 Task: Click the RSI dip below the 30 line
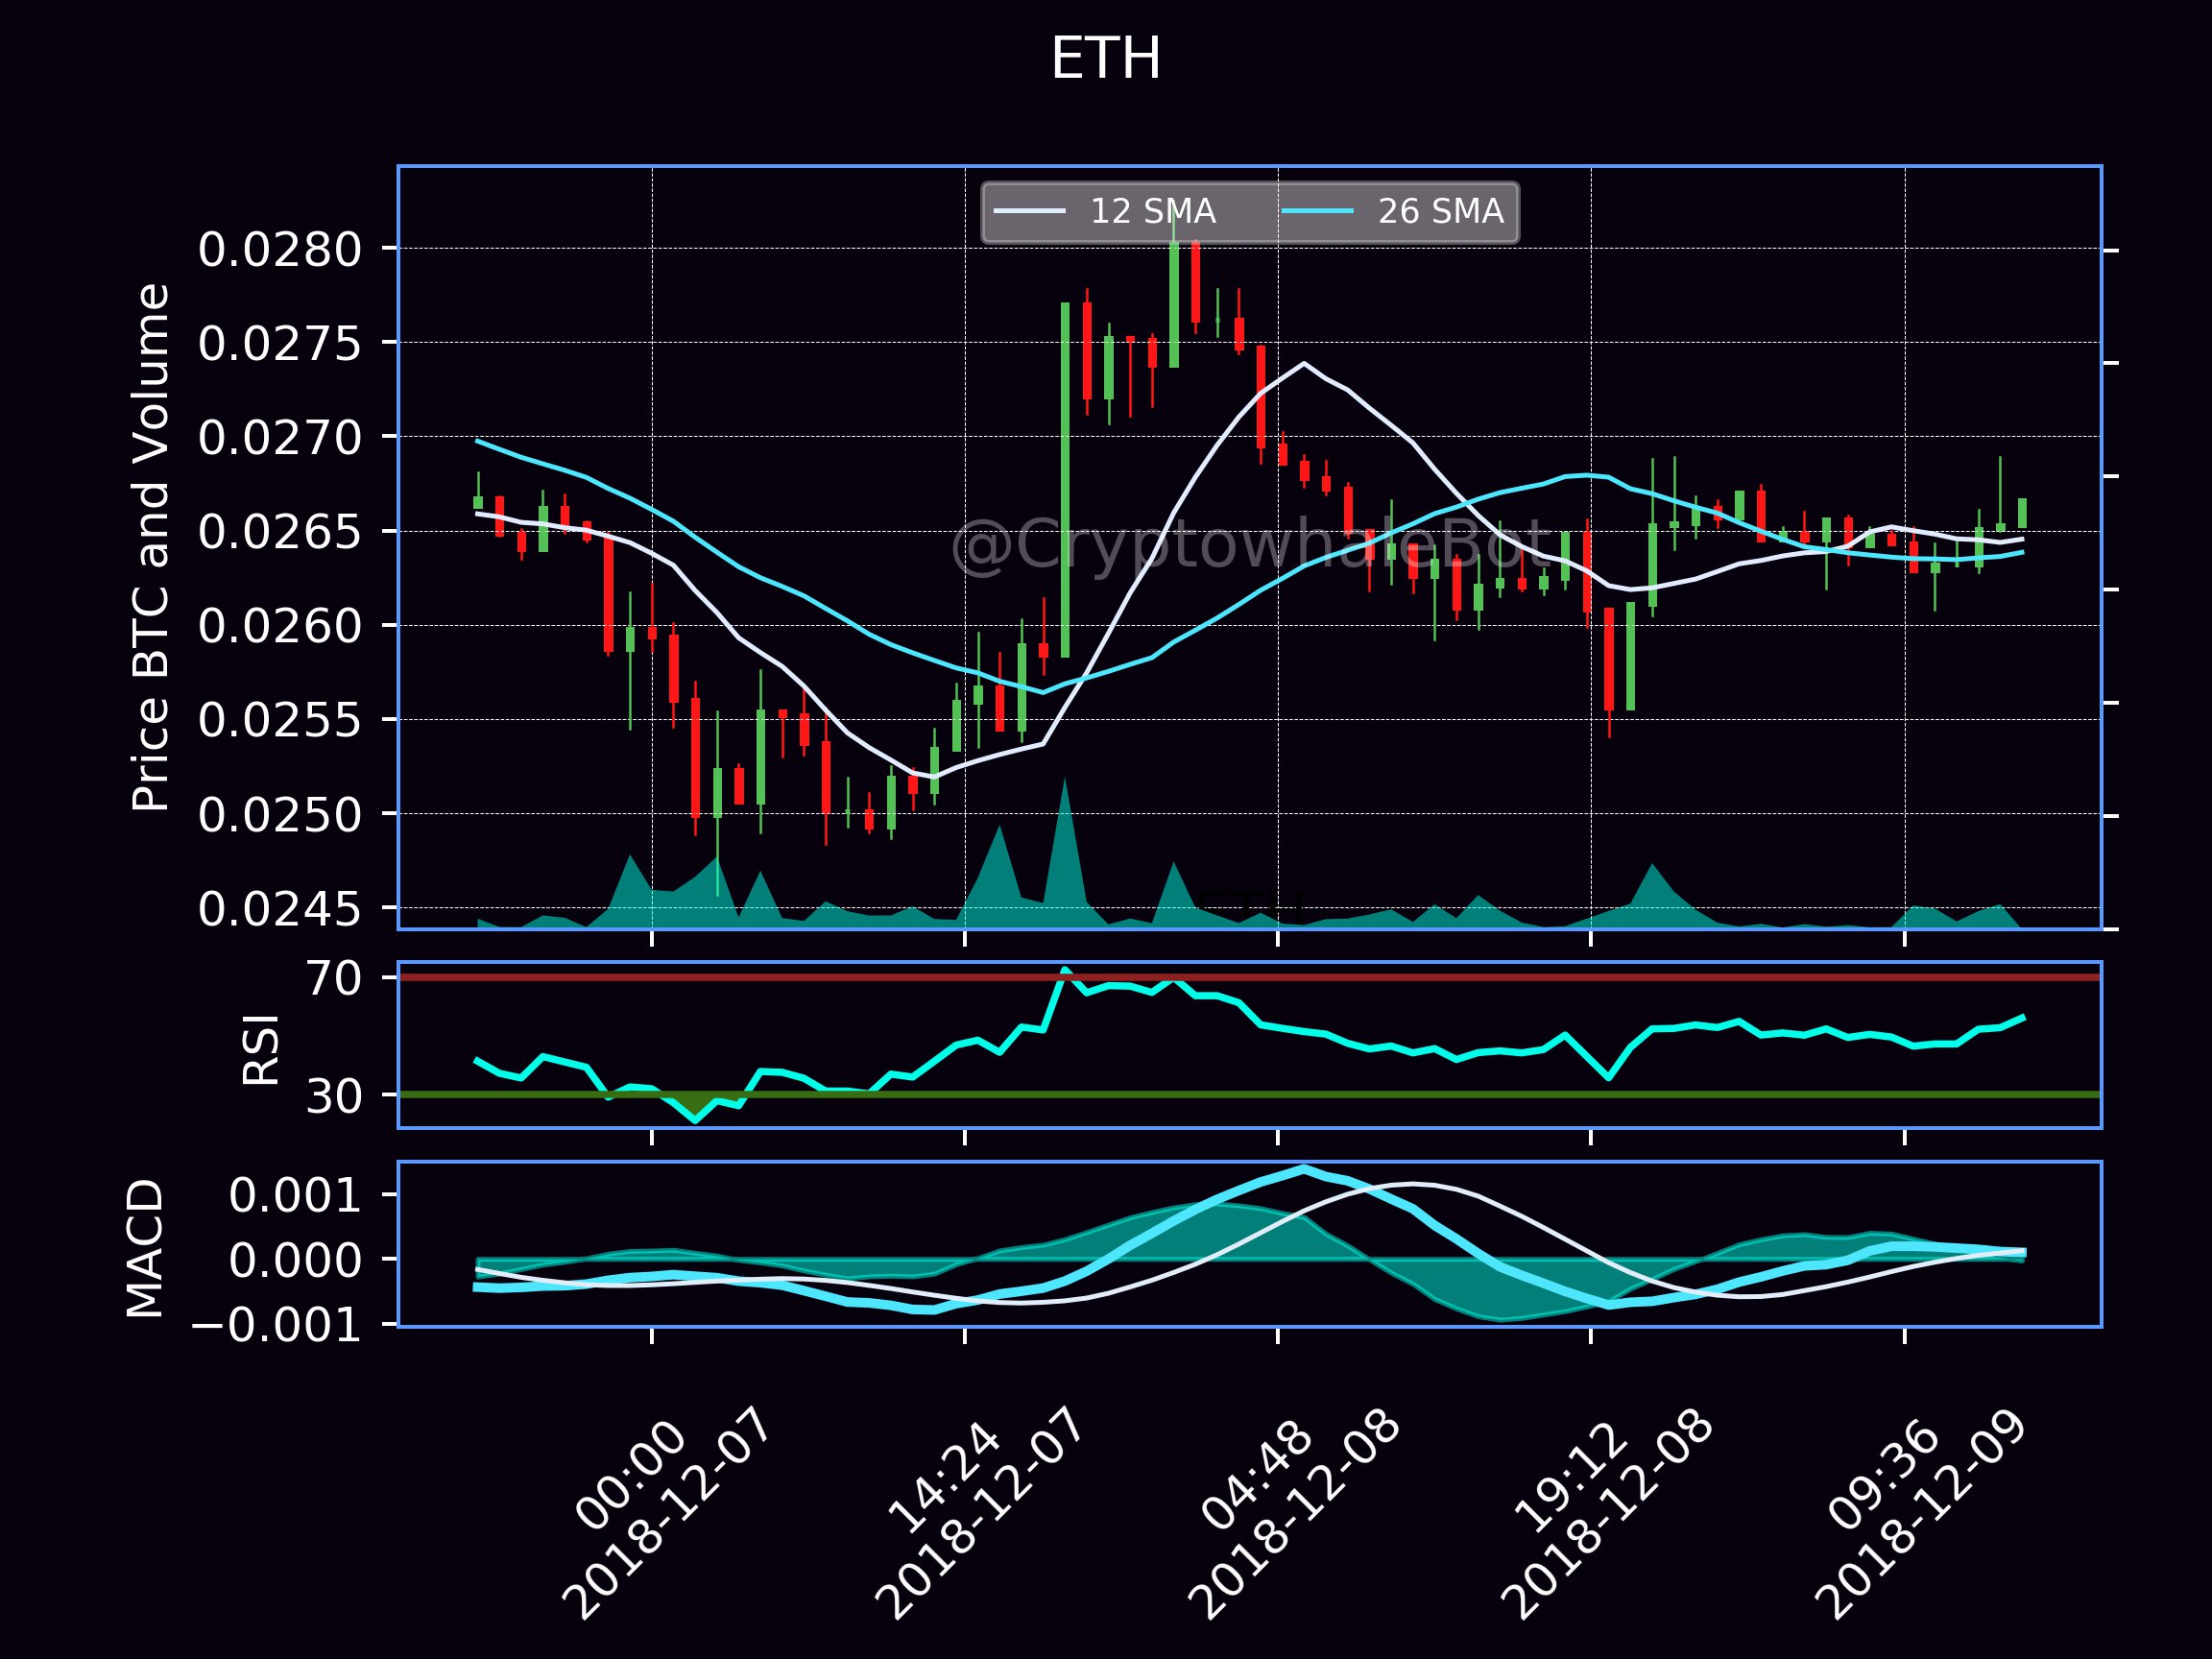(x=696, y=1118)
